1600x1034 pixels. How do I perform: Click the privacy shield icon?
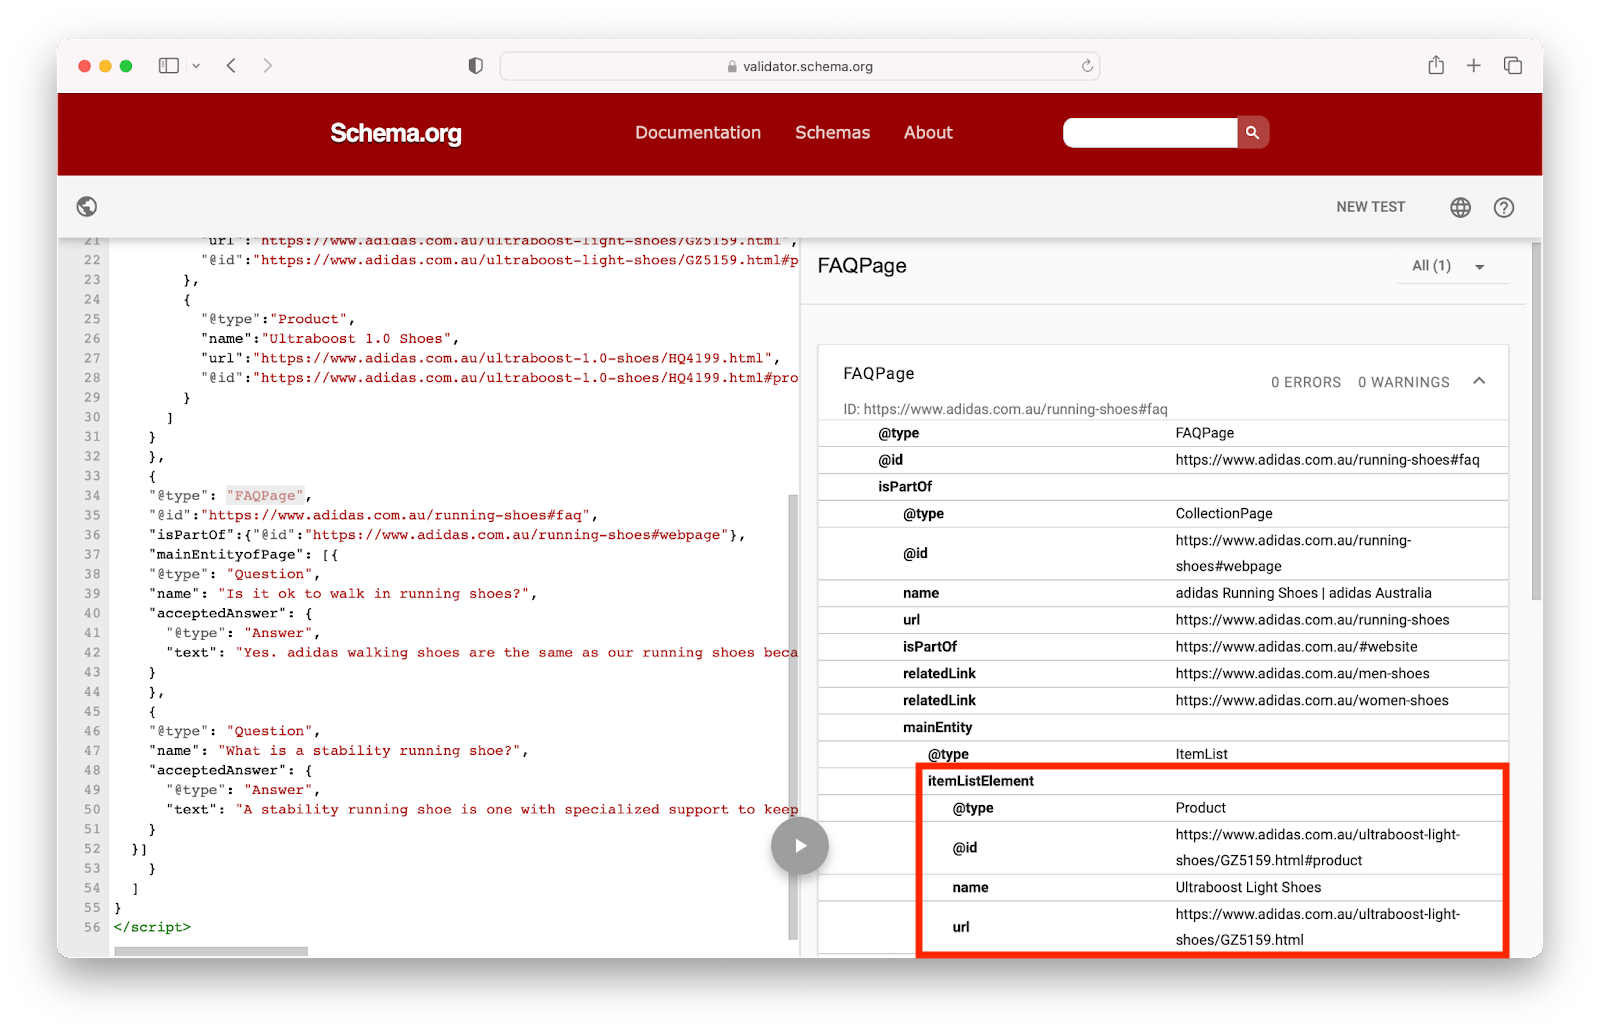(476, 66)
